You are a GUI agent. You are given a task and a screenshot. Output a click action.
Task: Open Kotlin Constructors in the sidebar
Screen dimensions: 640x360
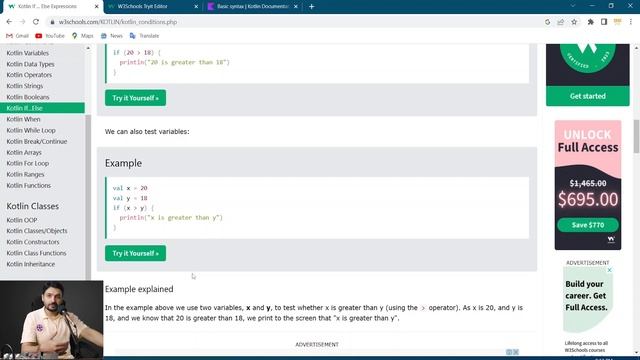point(33,242)
